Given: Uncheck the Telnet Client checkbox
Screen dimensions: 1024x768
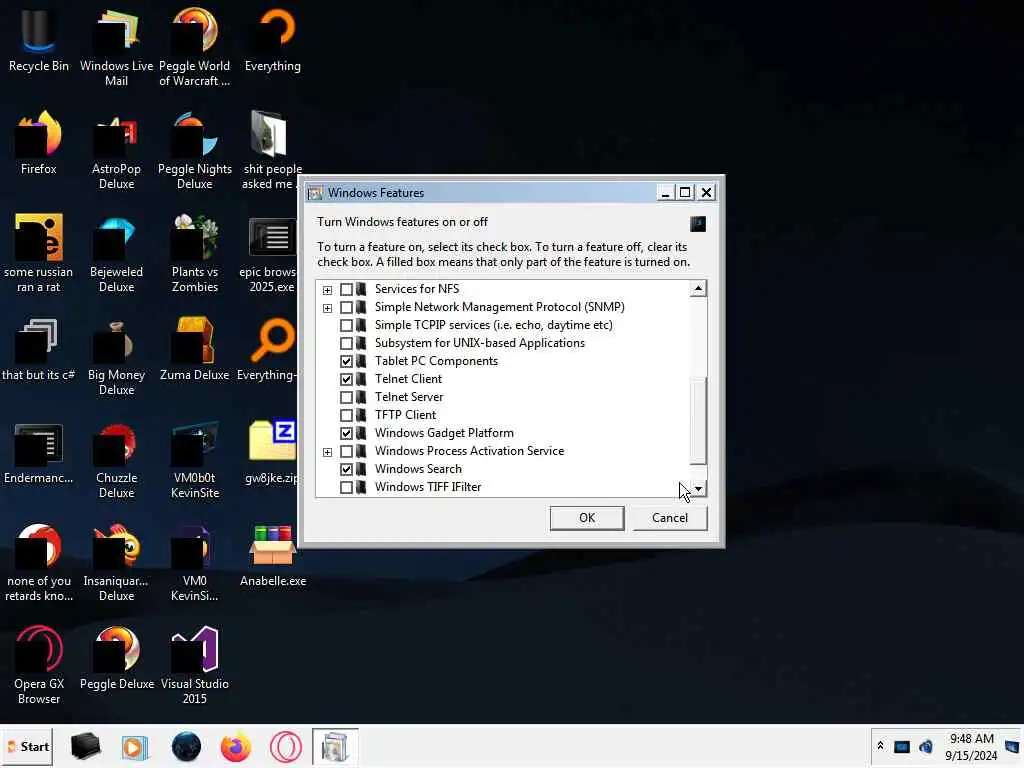Looking at the screenshot, I should pos(346,379).
